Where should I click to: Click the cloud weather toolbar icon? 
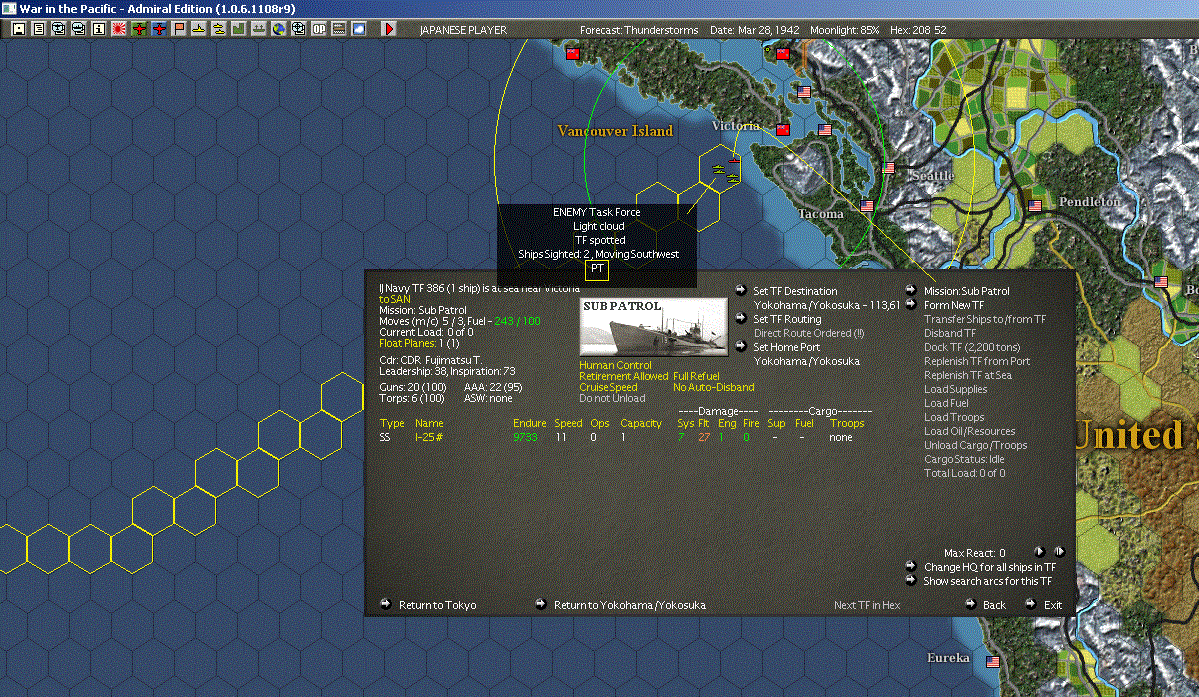click(359, 29)
